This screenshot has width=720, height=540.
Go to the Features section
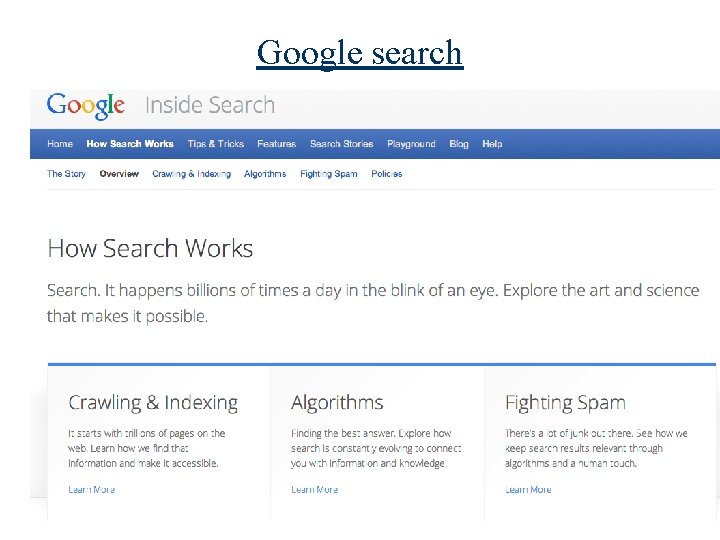point(276,144)
